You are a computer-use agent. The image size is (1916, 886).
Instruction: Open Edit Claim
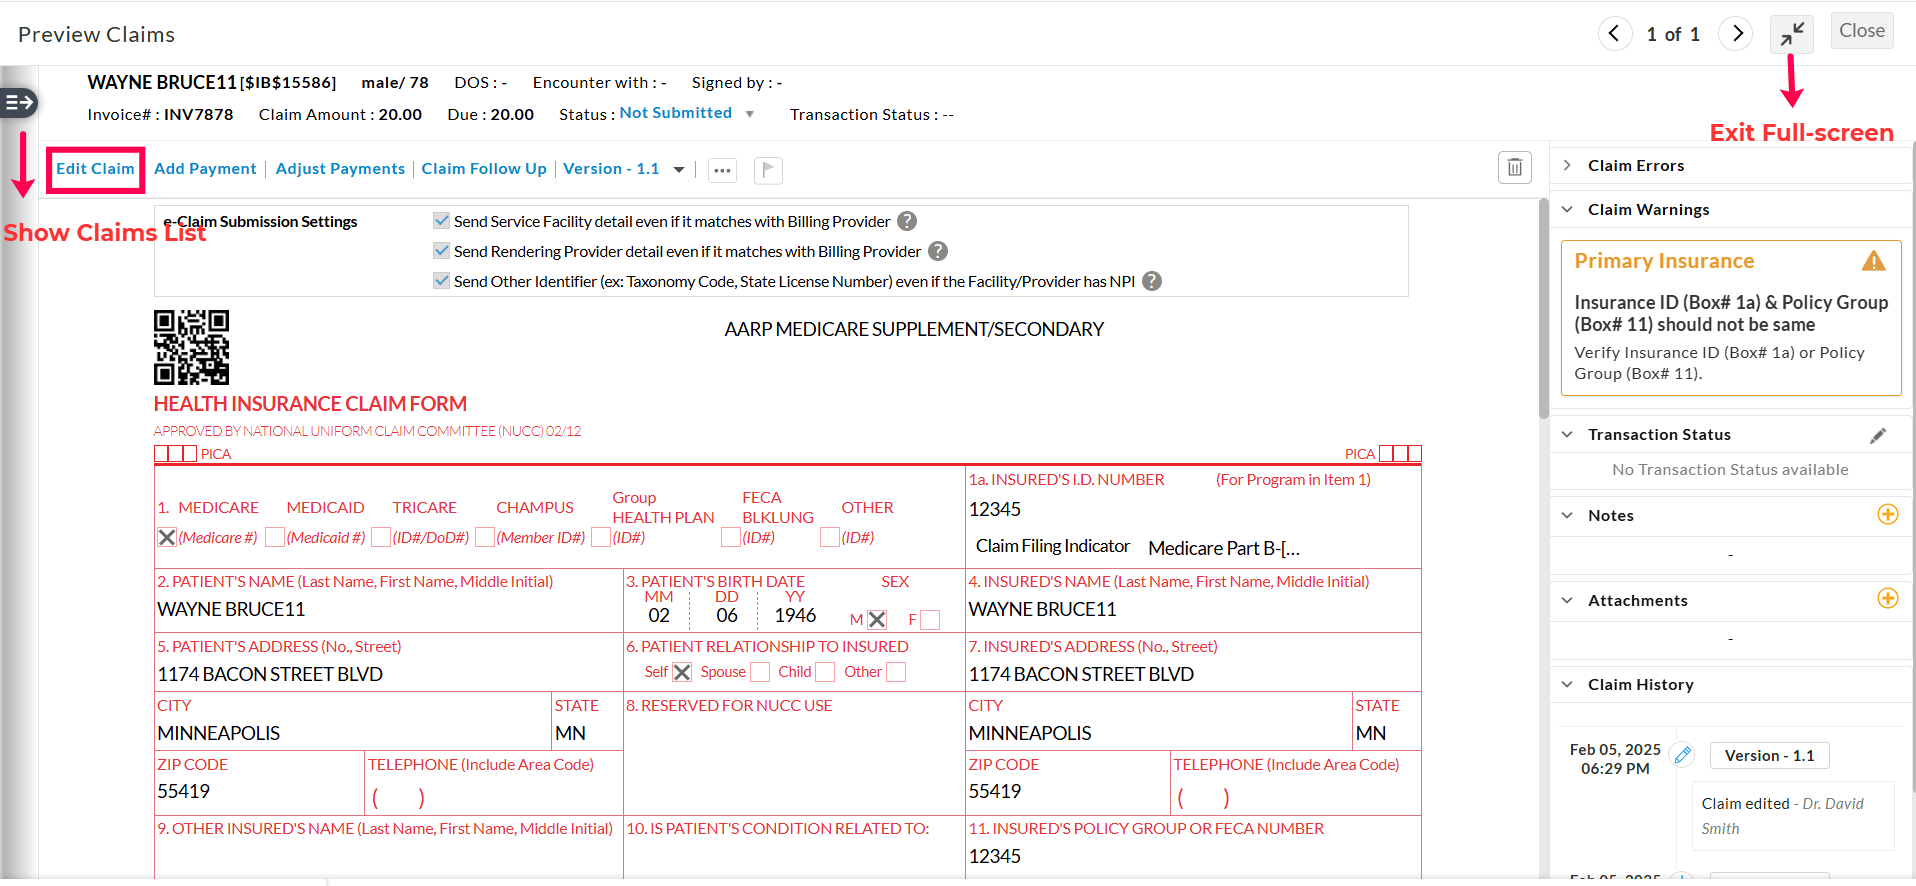click(x=95, y=169)
